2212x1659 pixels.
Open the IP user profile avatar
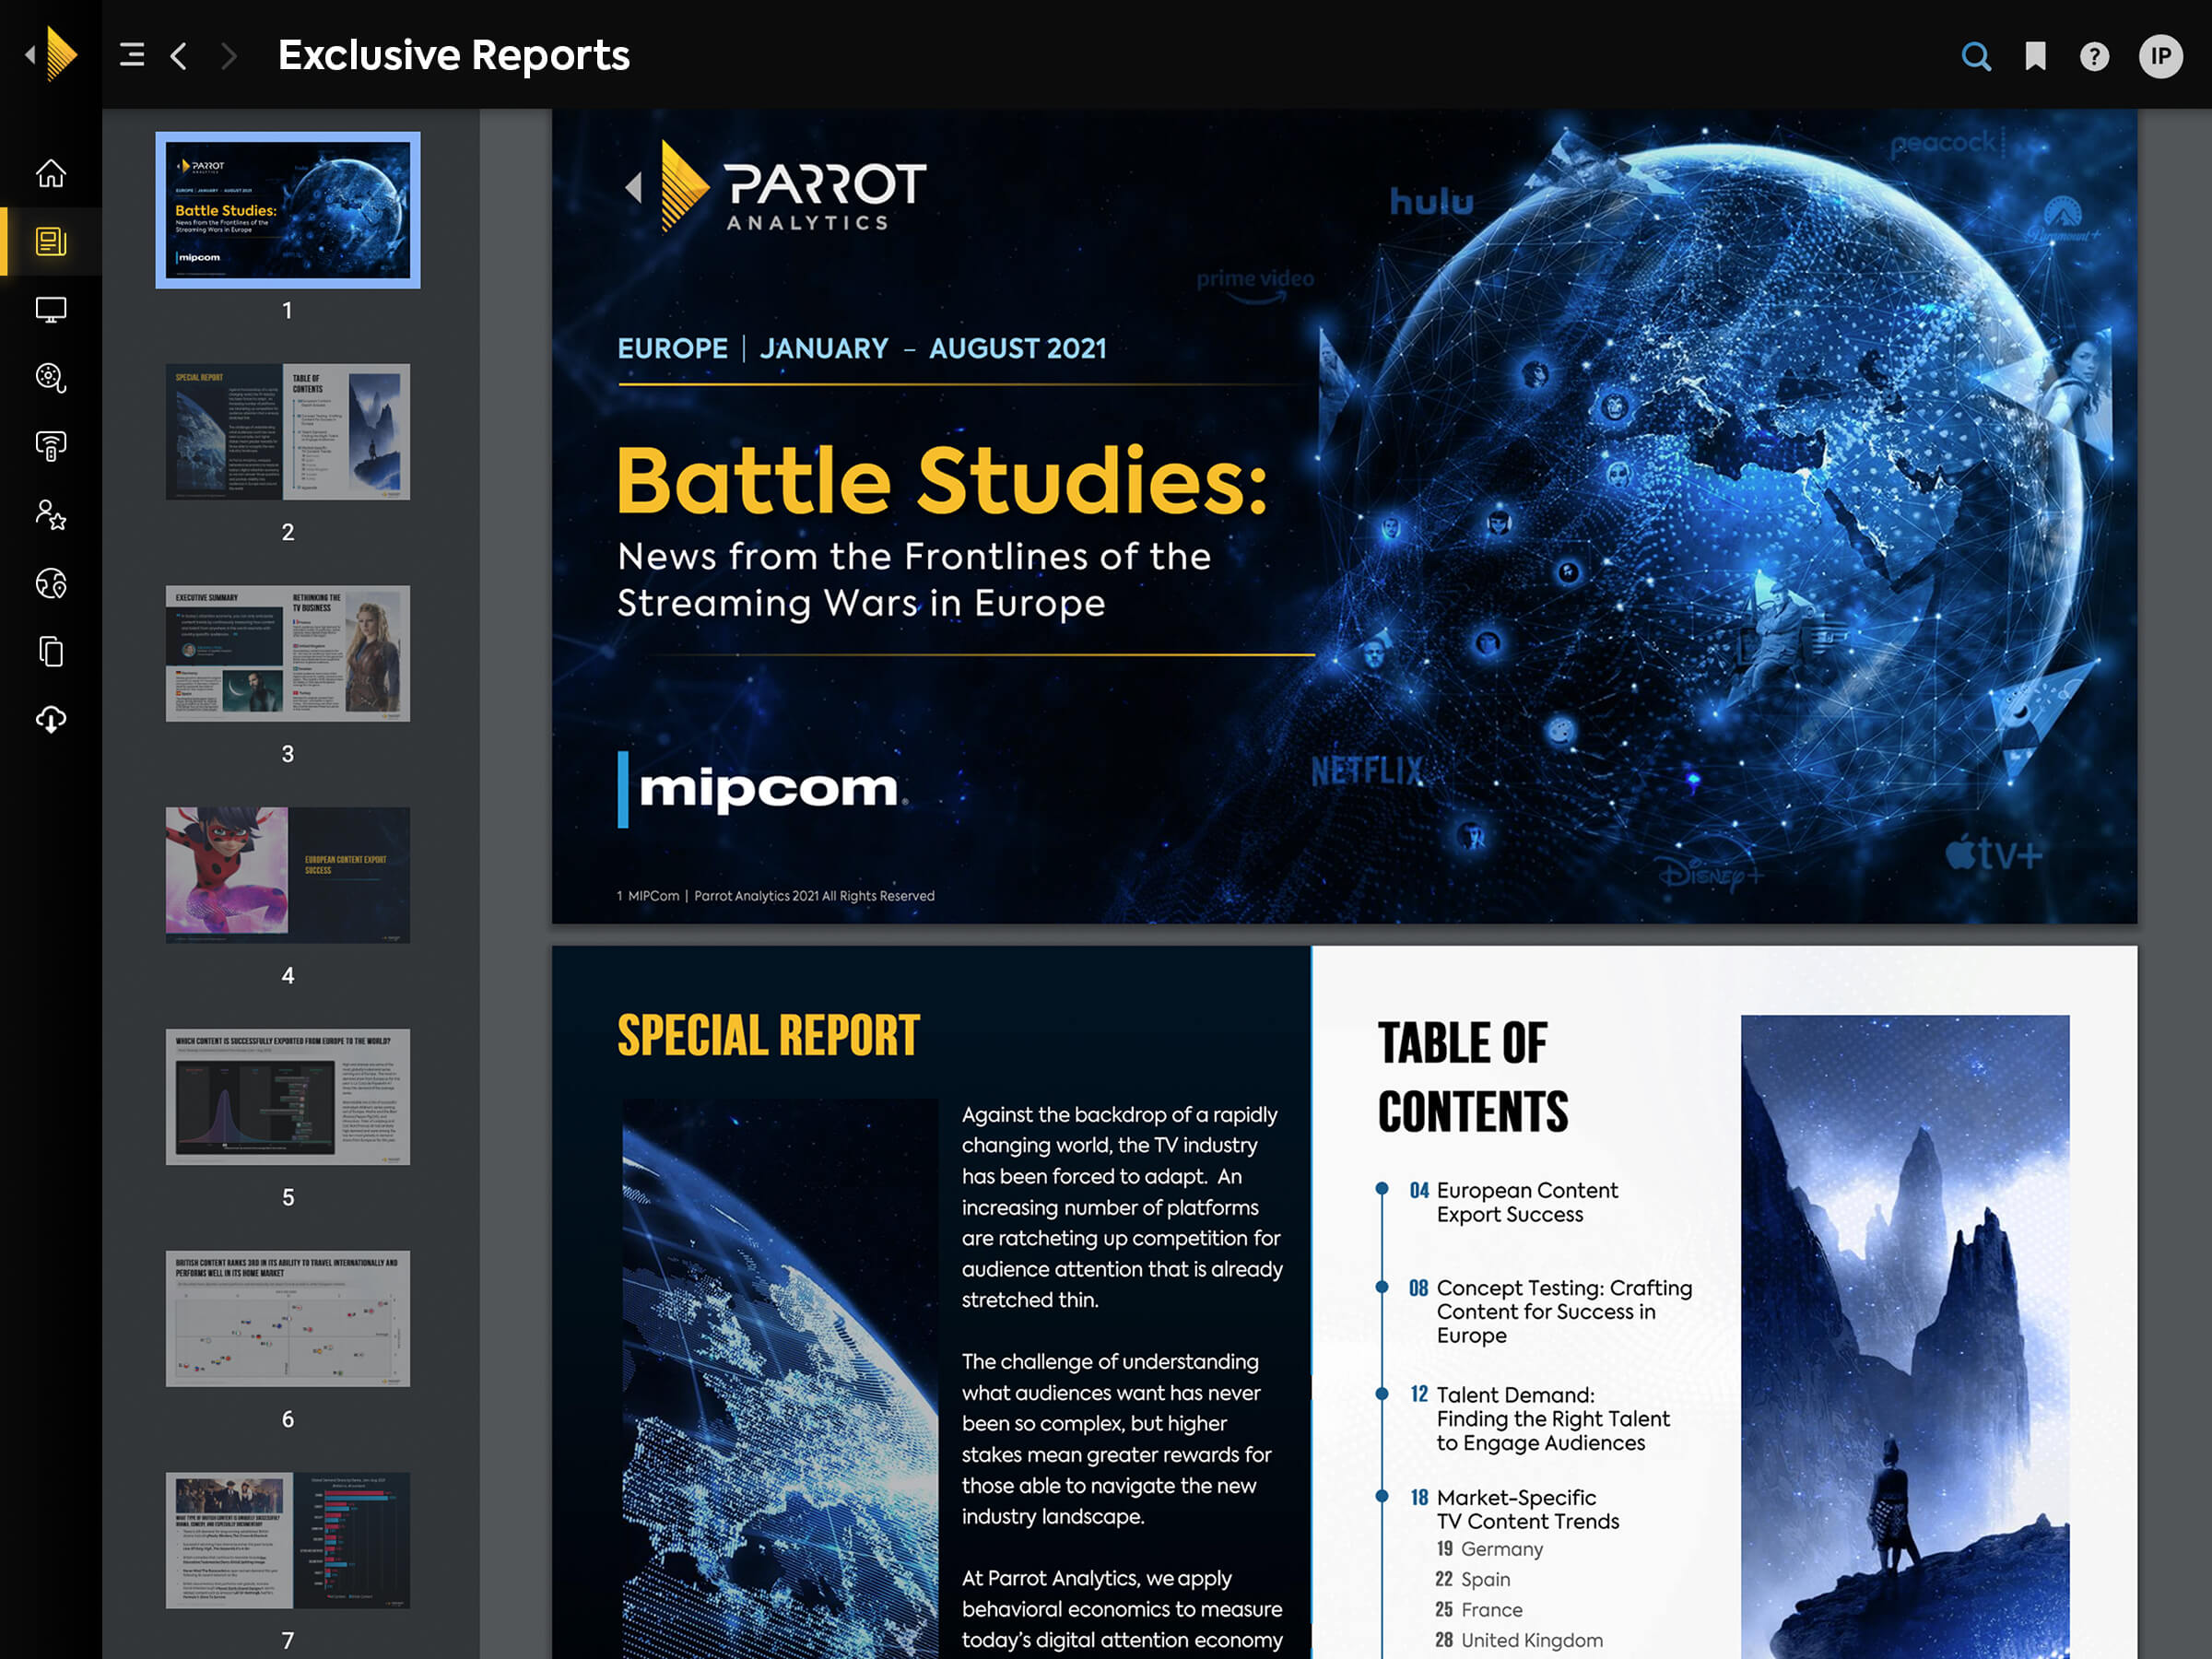point(2160,56)
